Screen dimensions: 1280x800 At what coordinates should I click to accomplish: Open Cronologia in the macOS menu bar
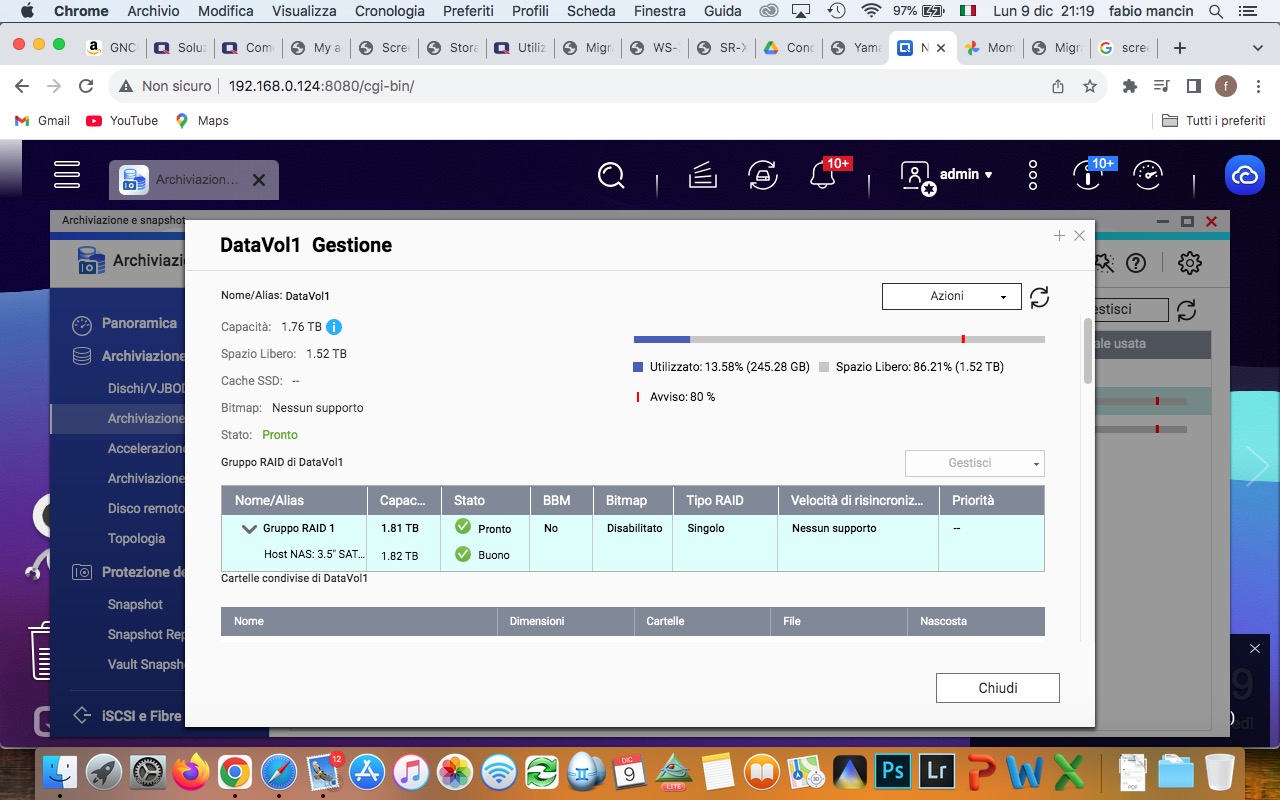[x=389, y=11]
